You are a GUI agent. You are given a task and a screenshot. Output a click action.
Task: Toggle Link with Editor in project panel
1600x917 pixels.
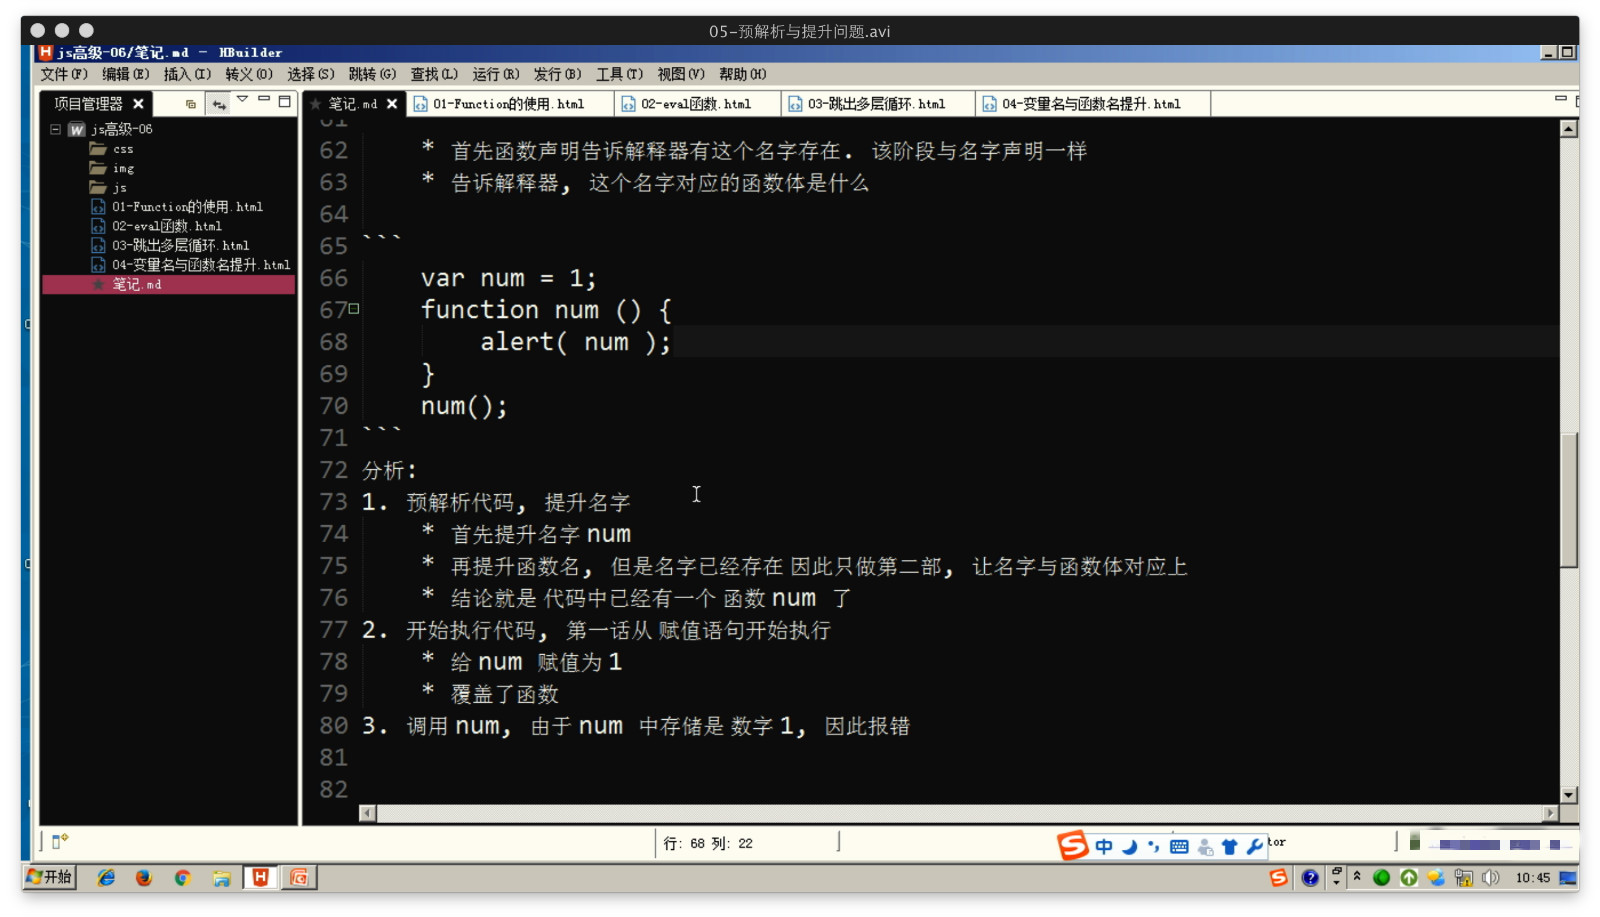pos(218,103)
